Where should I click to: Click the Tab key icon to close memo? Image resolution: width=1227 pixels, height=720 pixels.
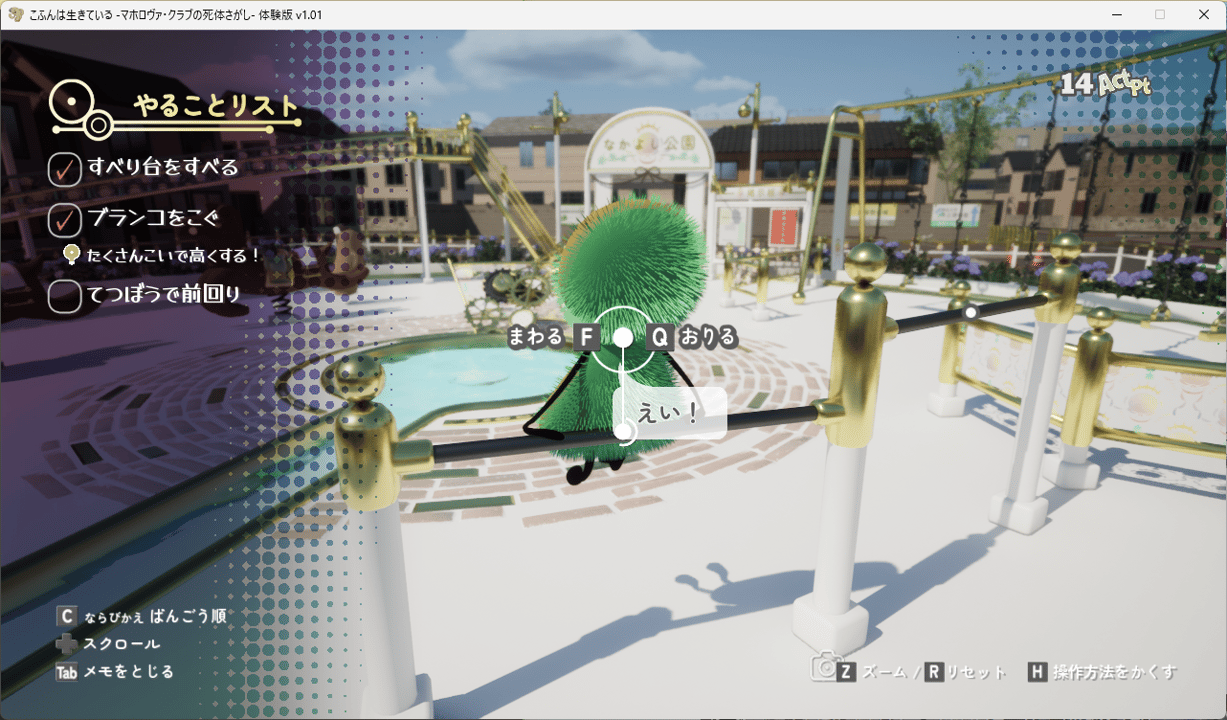pos(66,672)
